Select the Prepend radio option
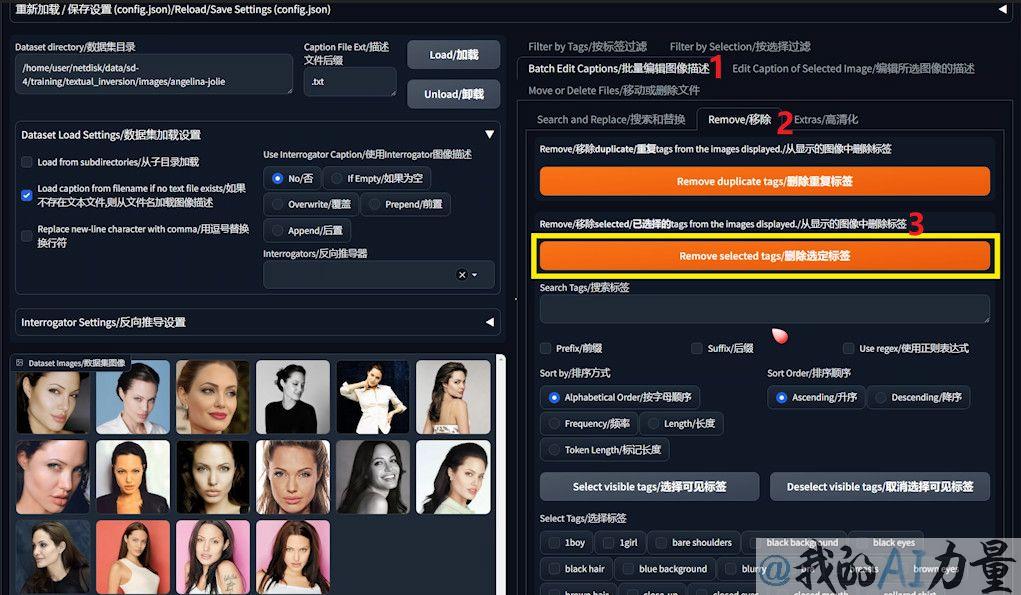The height and width of the screenshot is (595, 1021). click(x=374, y=204)
